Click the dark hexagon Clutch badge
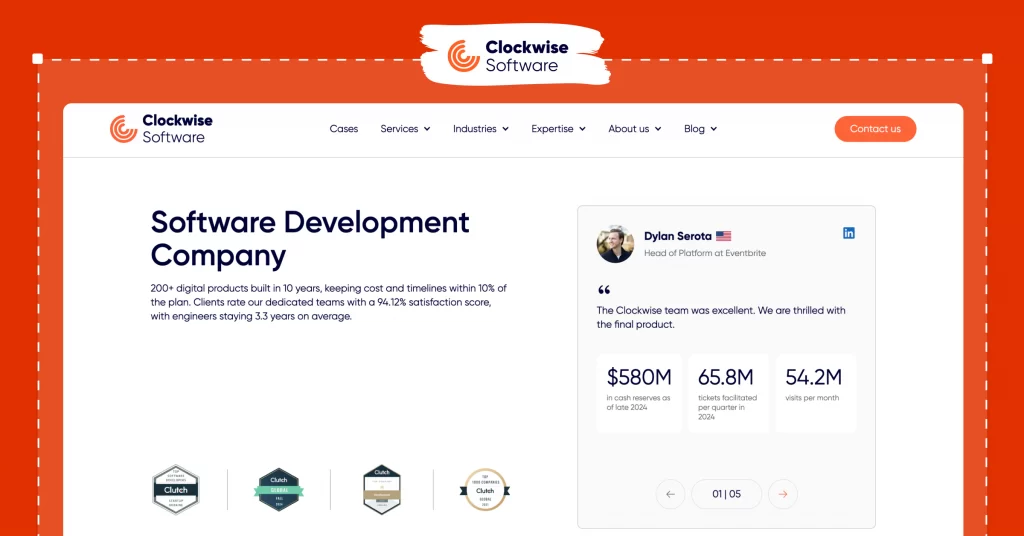Viewport: 1024px width, 536px height. (382, 490)
